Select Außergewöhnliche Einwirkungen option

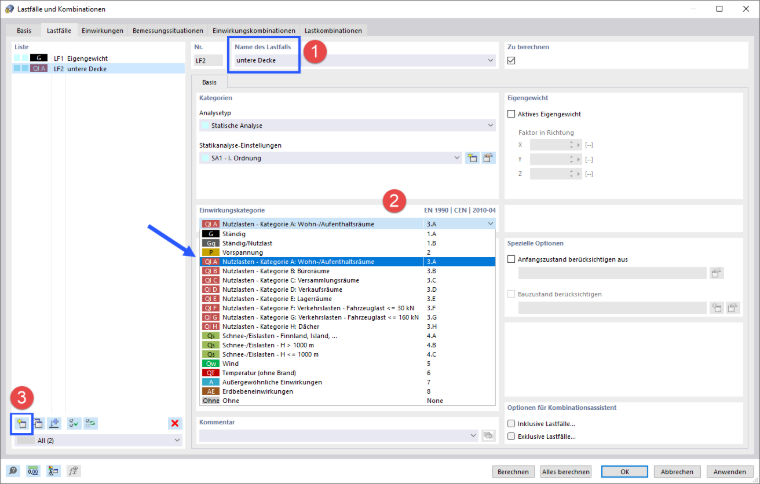[348, 382]
